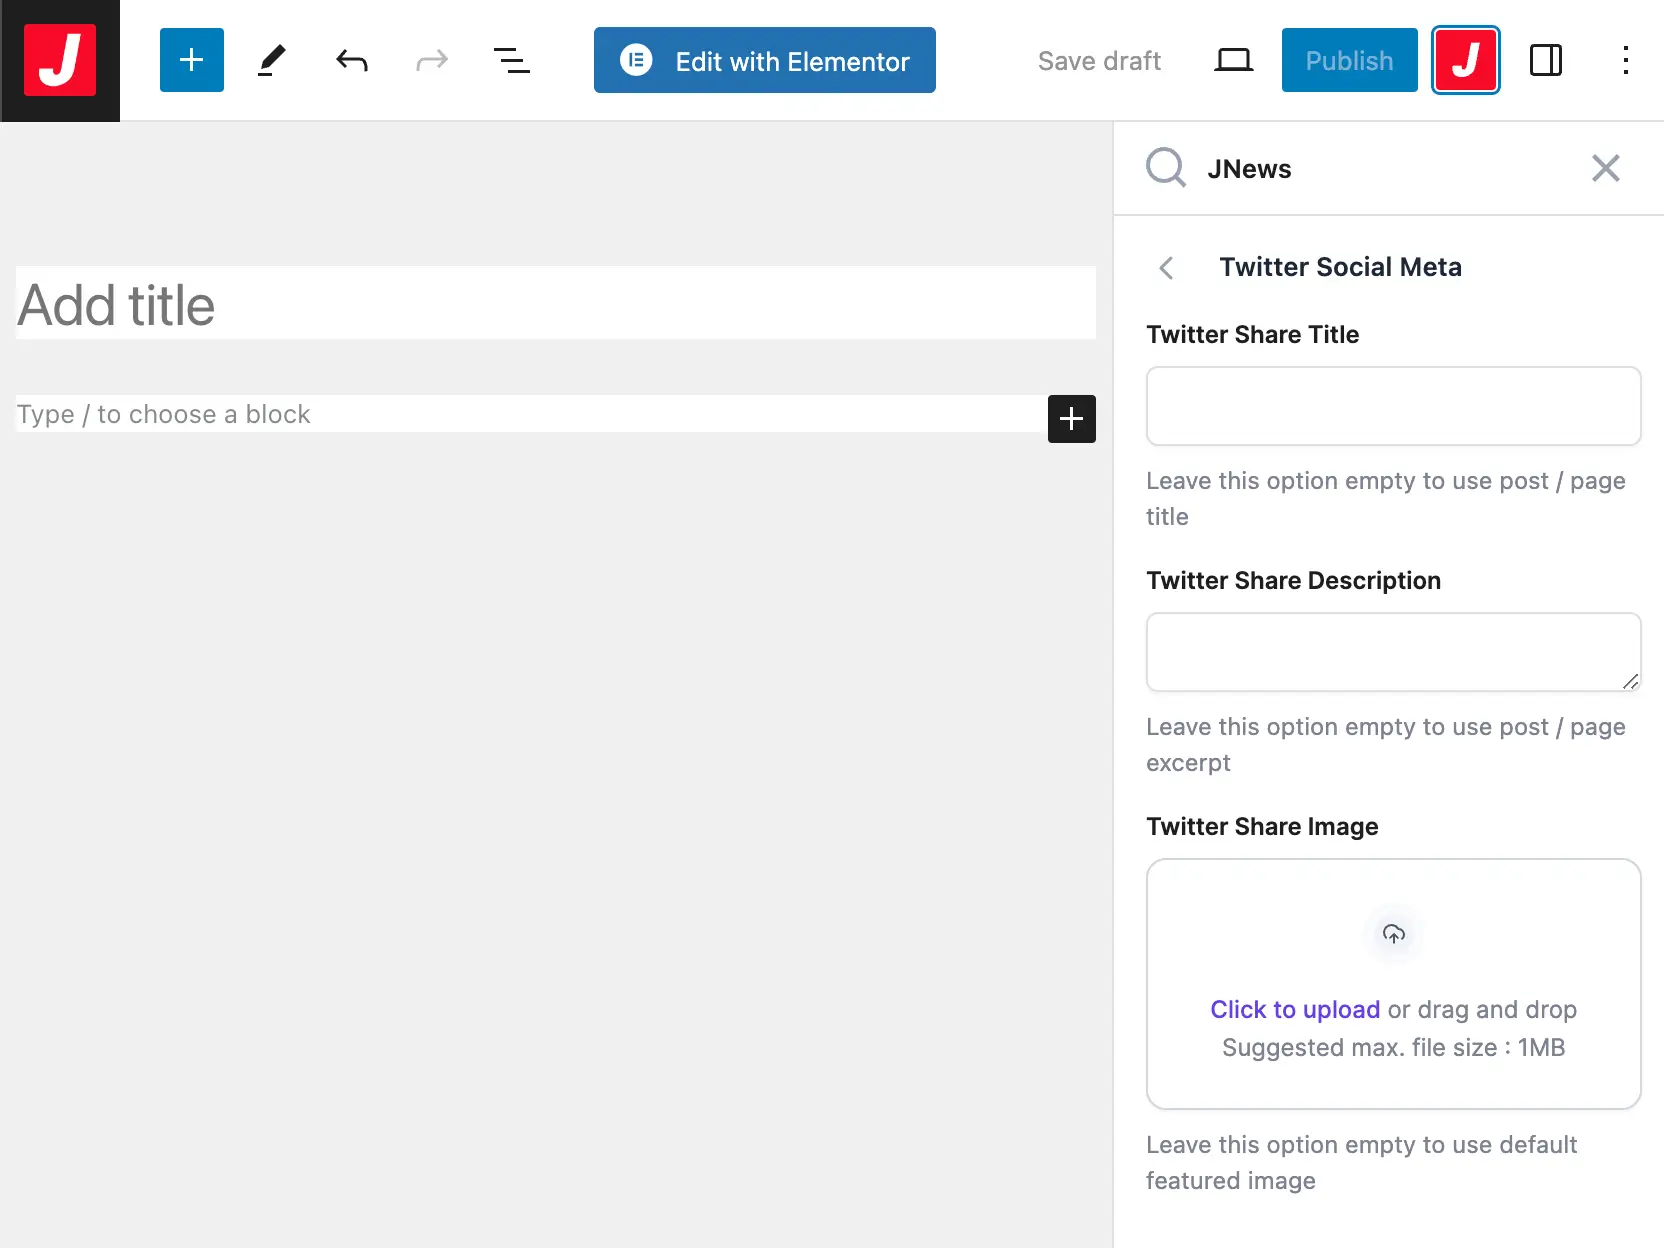Go back from Twitter Social Meta
The height and width of the screenshot is (1248, 1664).
(1166, 268)
